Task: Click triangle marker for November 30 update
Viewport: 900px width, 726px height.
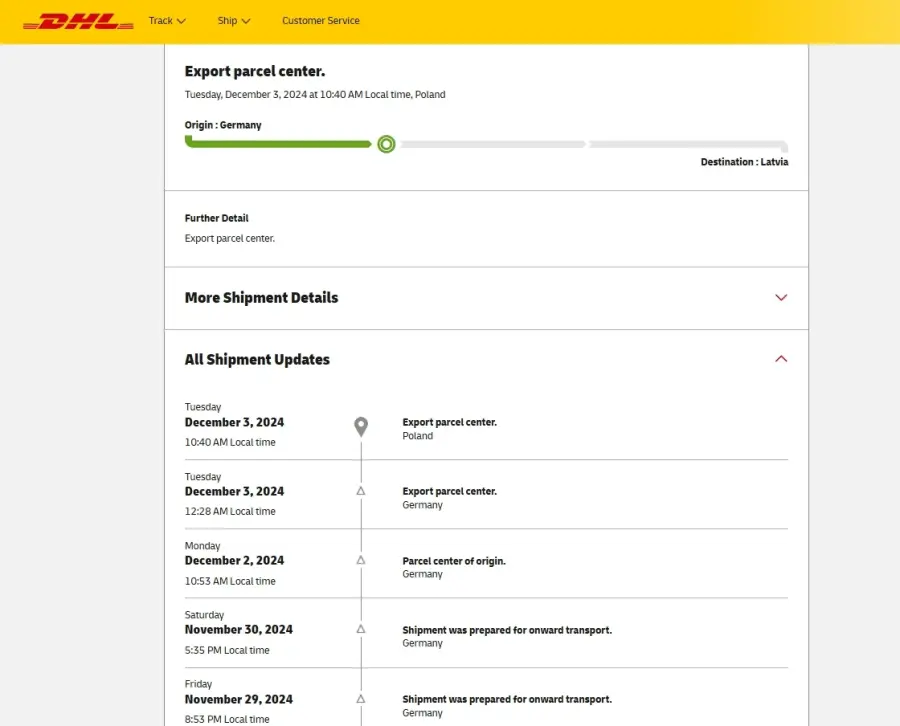Action: [360, 629]
